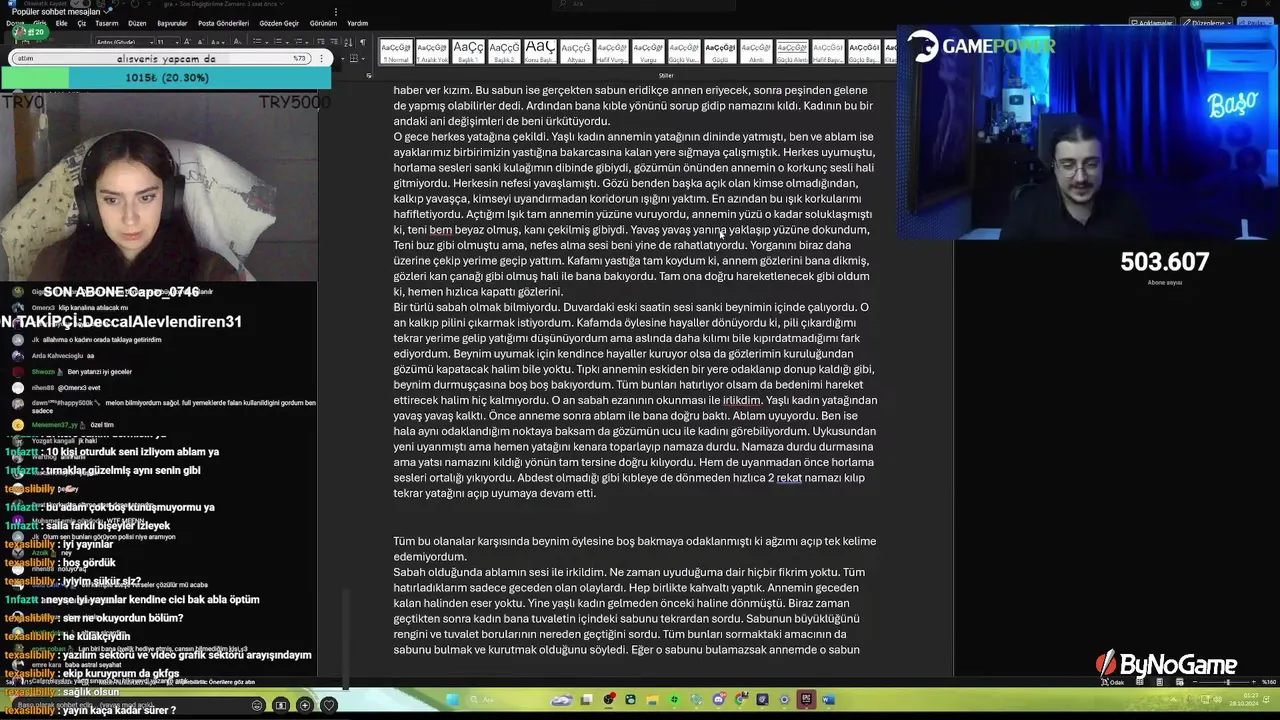Open the Çiz ribbon tab

(82, 23)
